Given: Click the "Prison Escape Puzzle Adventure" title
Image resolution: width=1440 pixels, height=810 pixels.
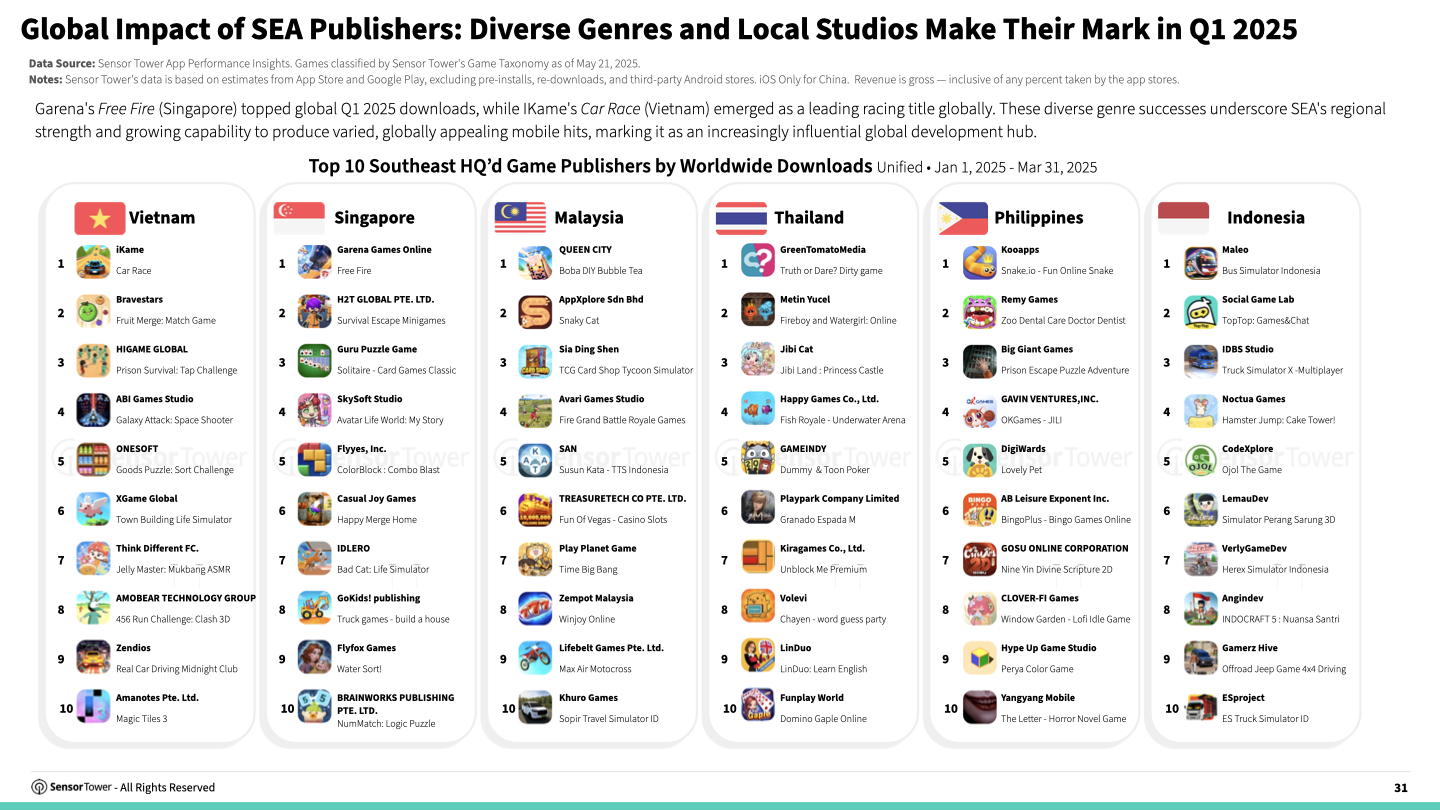Looking at the screenshot, I should 1065,370.
